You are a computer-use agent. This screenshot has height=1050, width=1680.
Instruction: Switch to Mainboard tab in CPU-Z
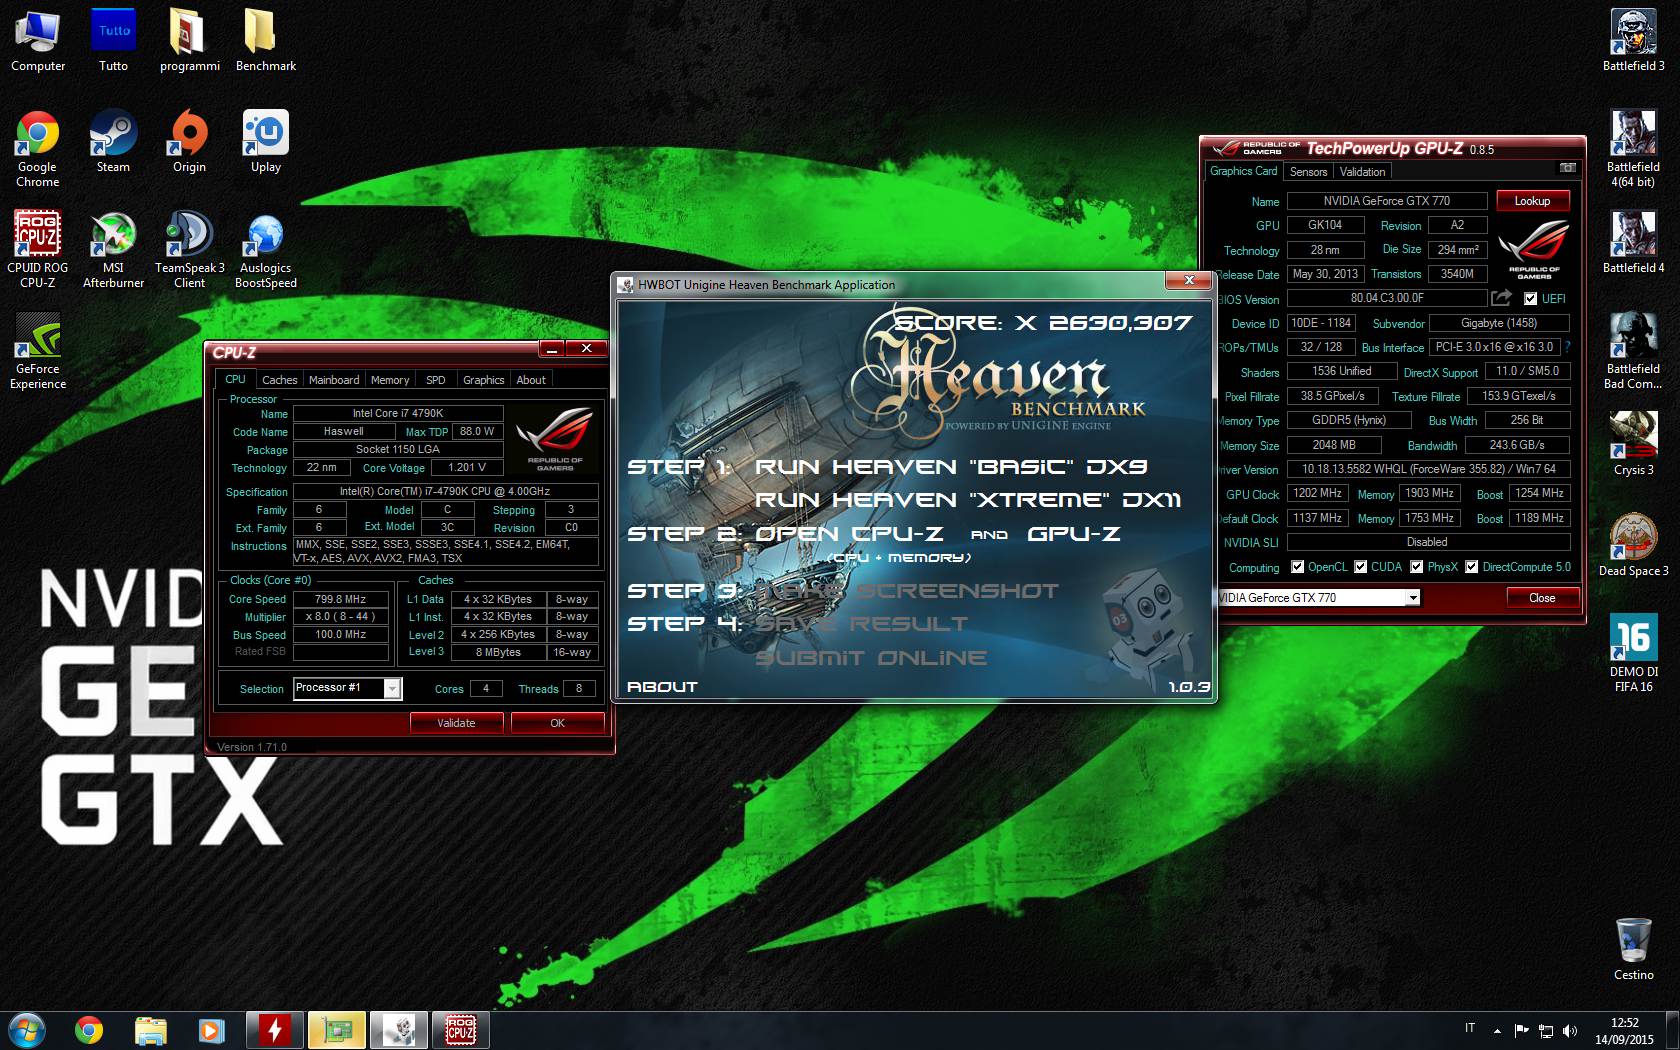(x=334, y=380)
